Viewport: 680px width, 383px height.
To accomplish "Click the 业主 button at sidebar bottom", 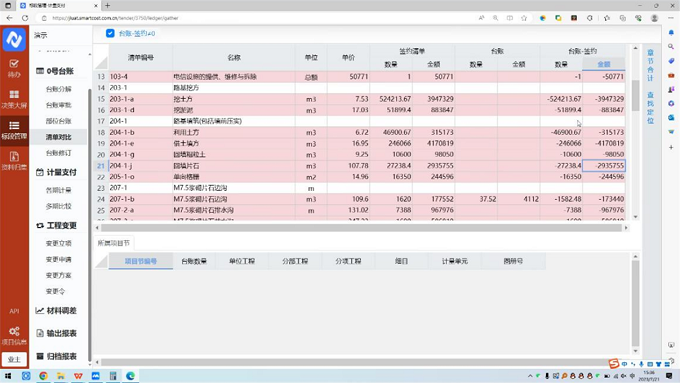I will [x=14, y=359].
